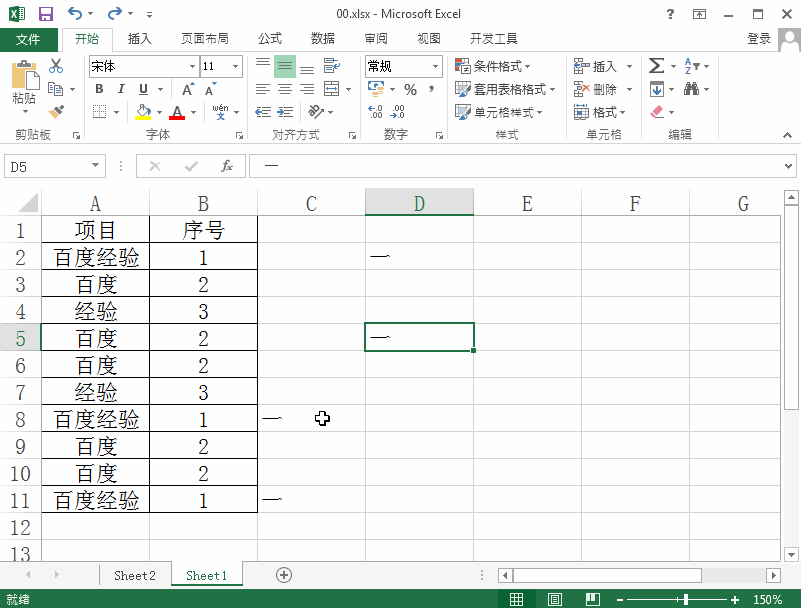Toggle italic formatting with the I icon
This screenshot has width=801, height=608.
pos(120,88)
